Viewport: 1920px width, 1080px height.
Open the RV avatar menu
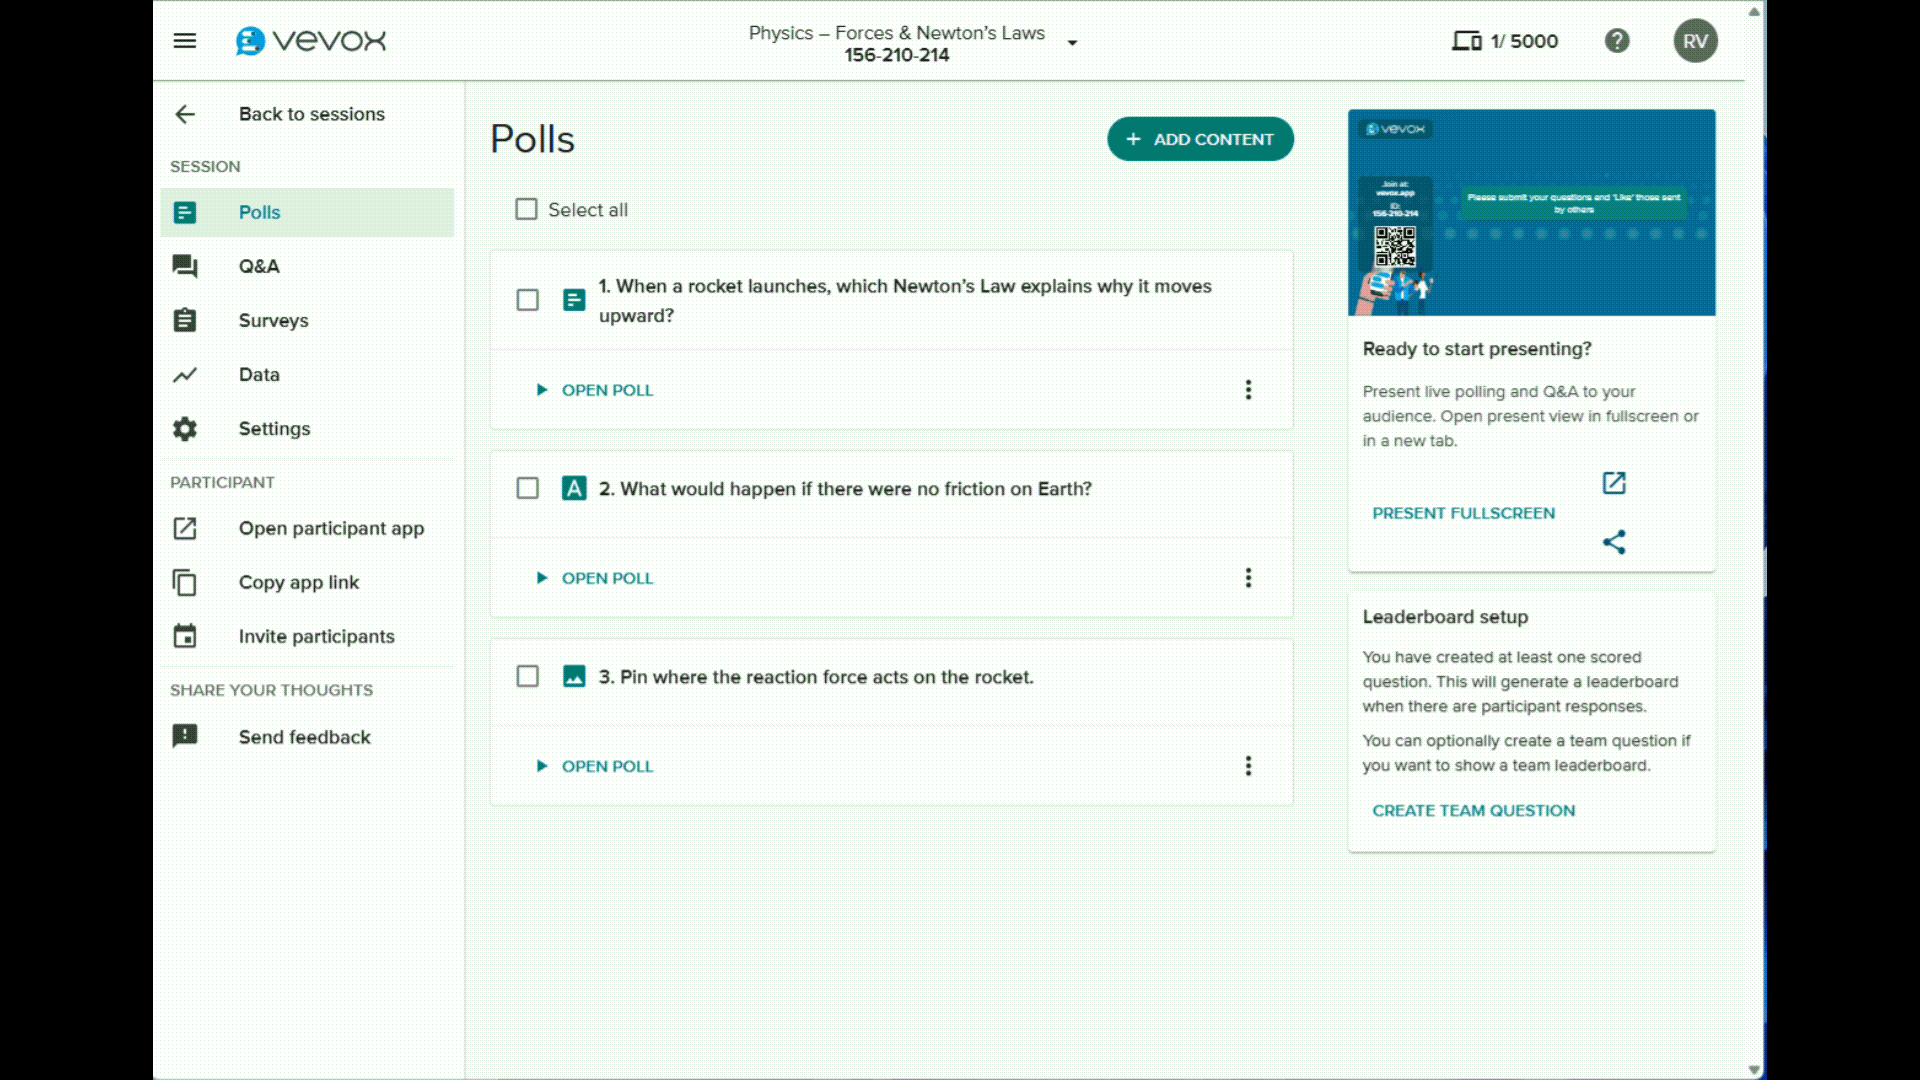1694,41
